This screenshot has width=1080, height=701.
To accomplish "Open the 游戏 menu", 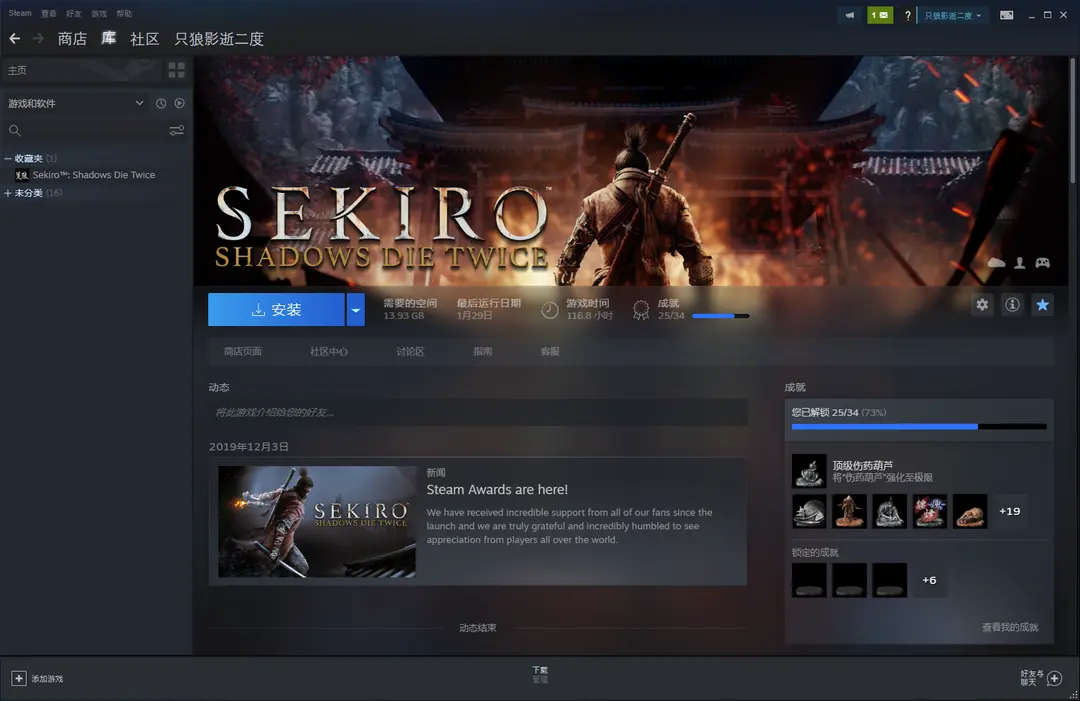I will coord(99,13).
